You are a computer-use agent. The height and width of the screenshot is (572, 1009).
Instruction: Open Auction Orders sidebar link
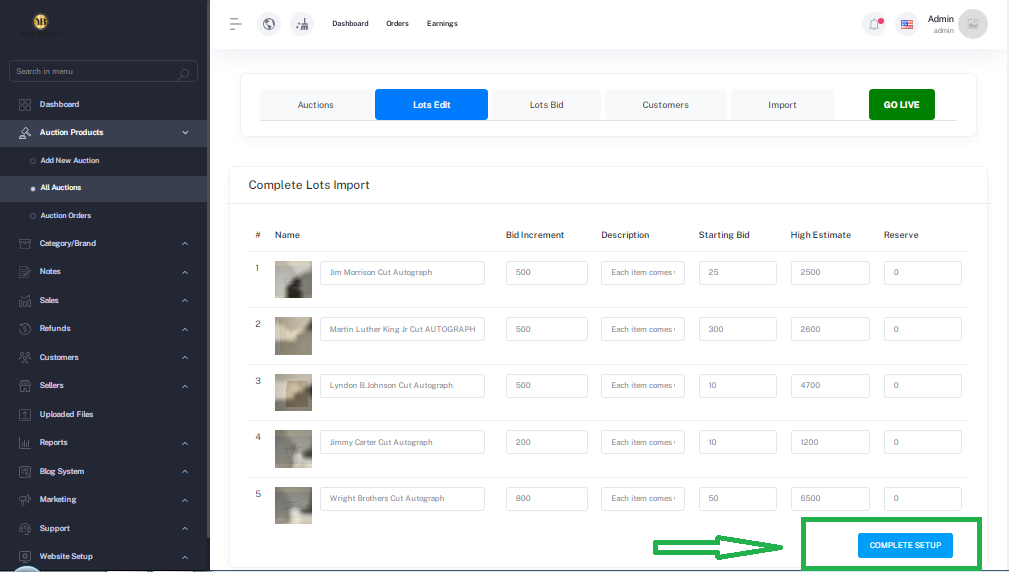pos(66,216)
